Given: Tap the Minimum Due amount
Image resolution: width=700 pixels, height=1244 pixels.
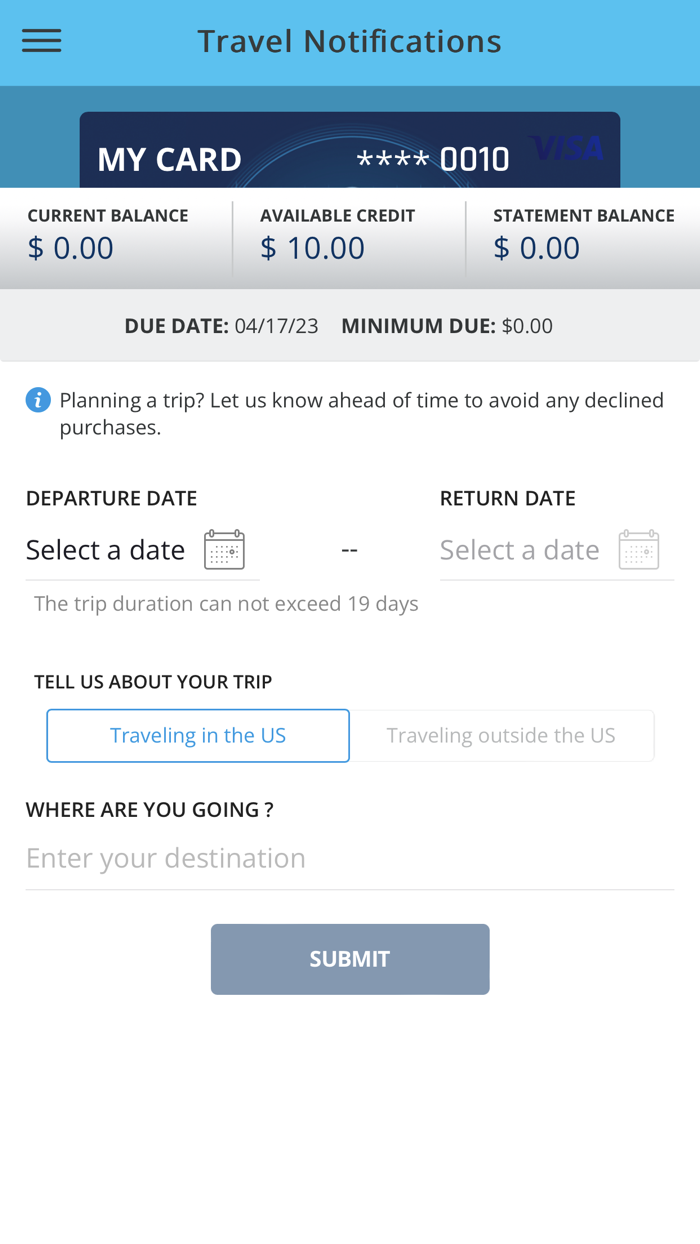Looking at the screenshot, I should (x=527, y=326).
